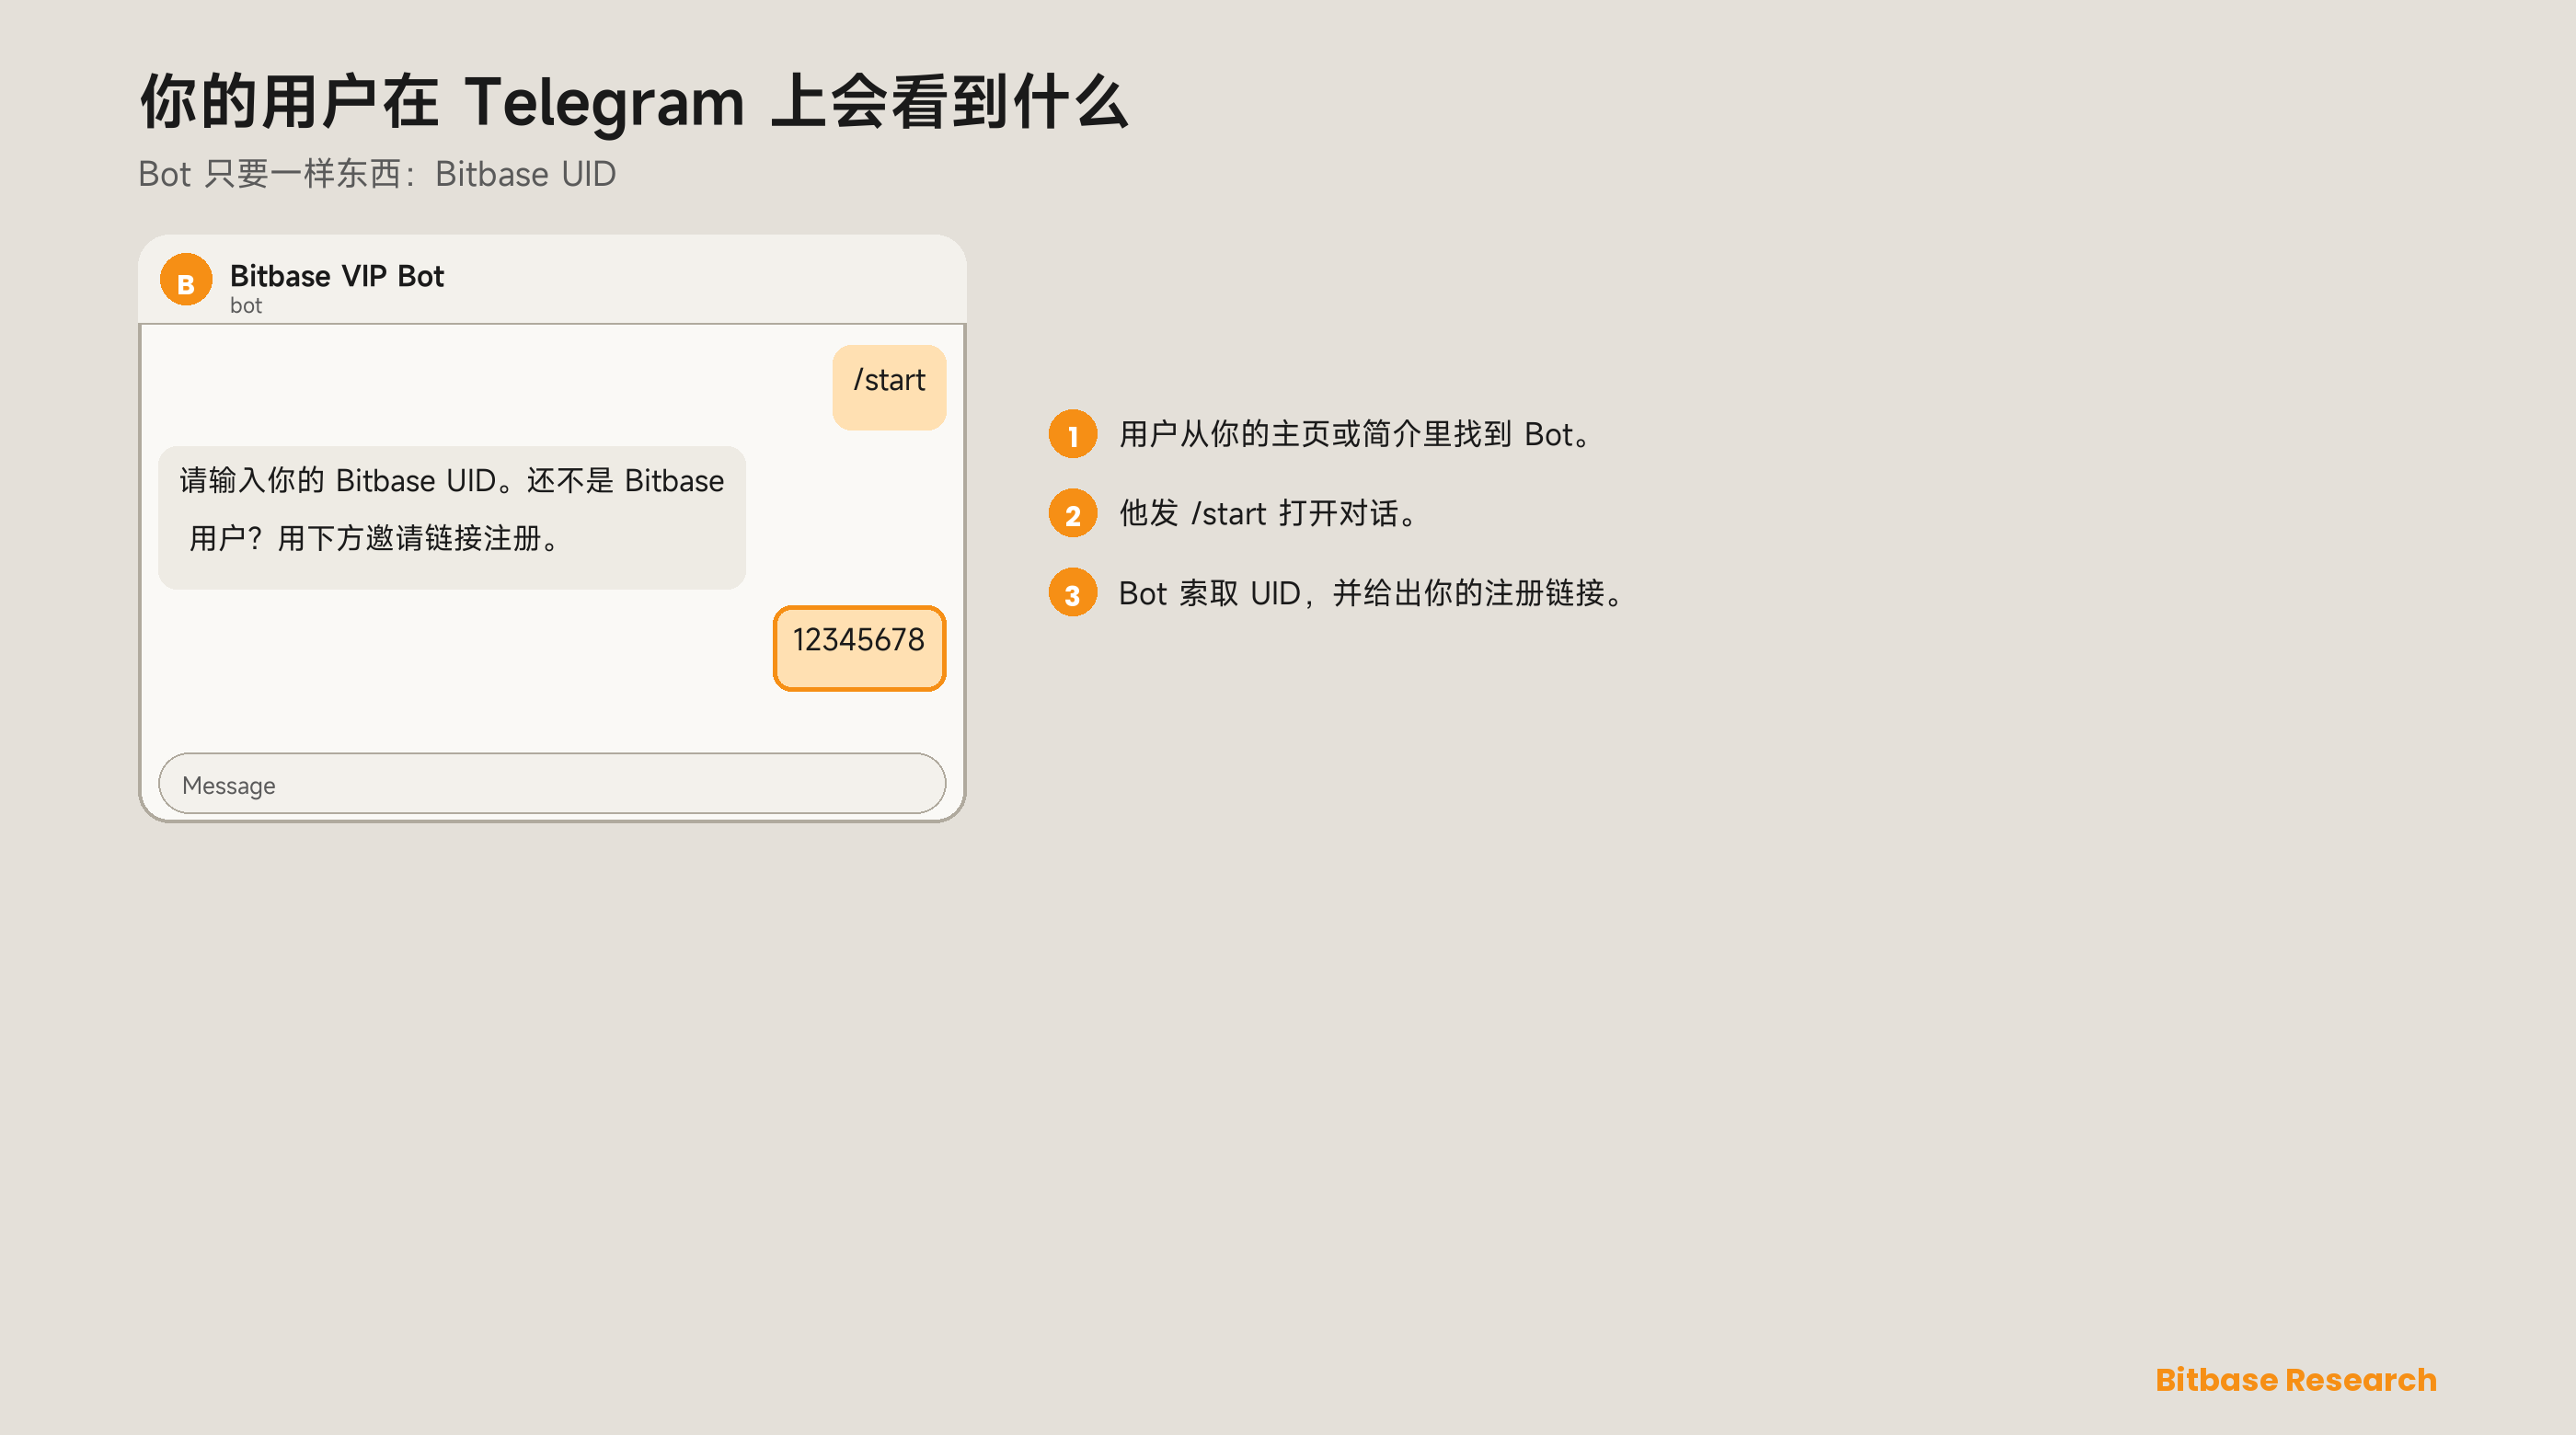
Task: Select the 12345678 UID message bubble
Action: (859, 648)
